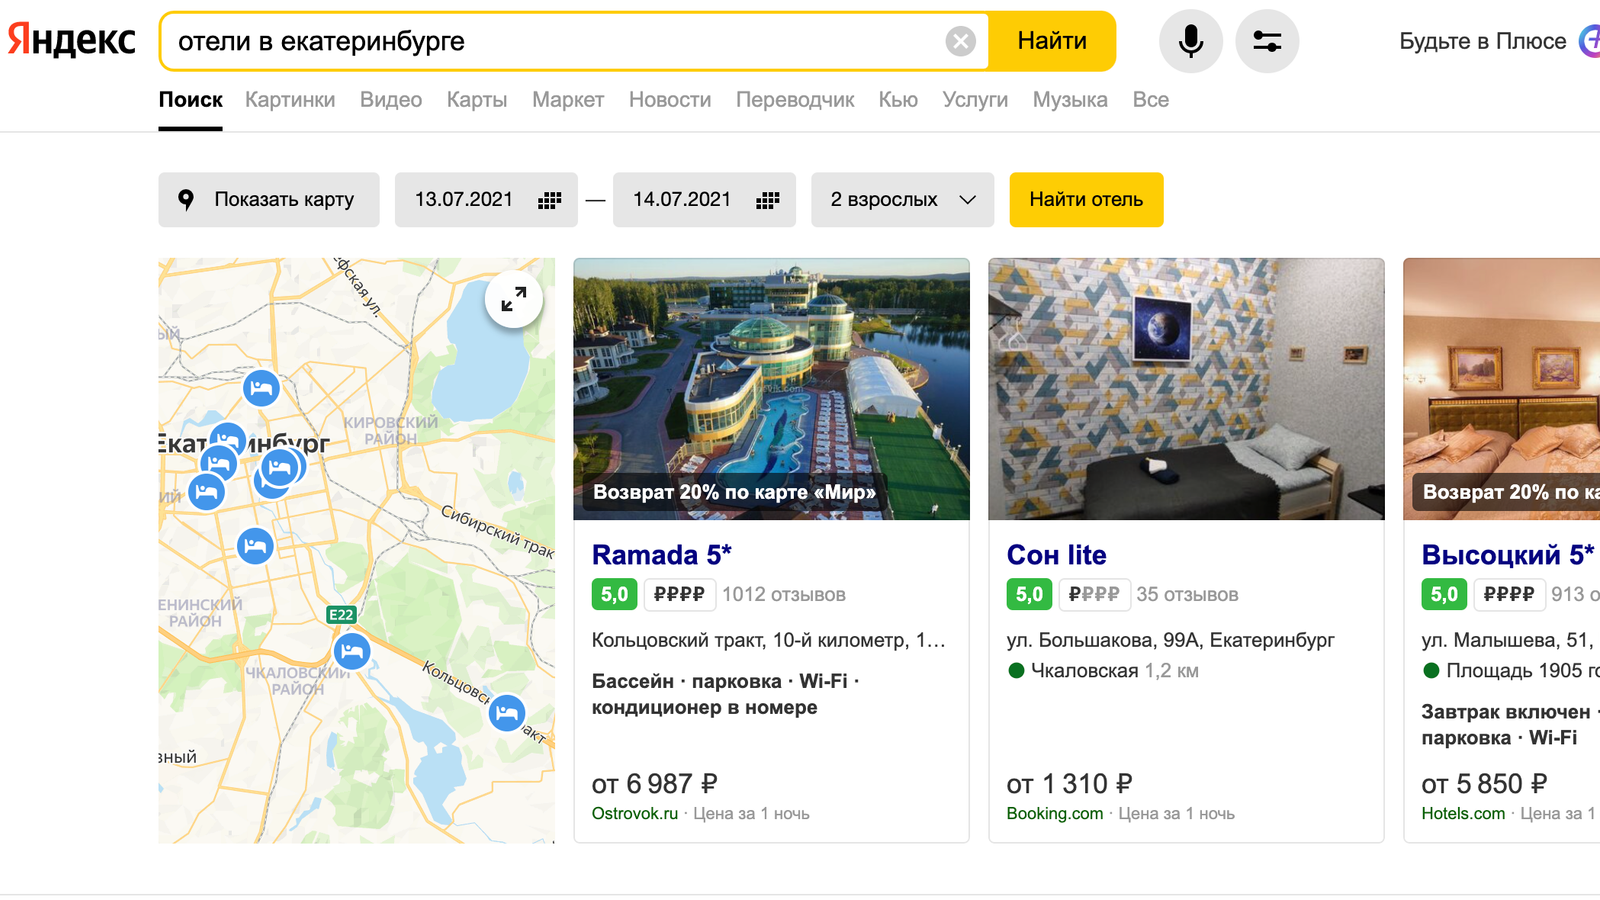The height and width of the screenshot is (900, 1600).
Task: Switch to the Музыка tab
Action: coord(1070,100)
